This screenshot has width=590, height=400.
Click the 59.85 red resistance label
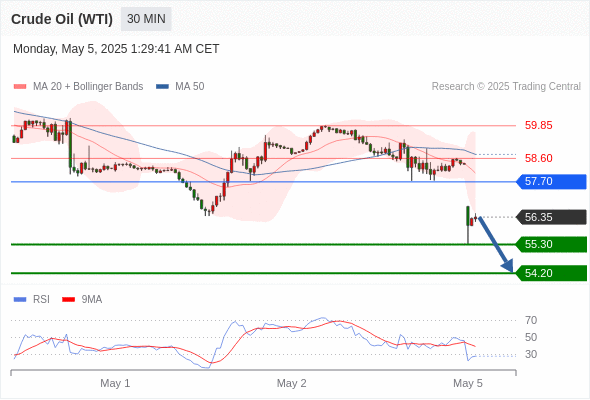coord(538,125)
